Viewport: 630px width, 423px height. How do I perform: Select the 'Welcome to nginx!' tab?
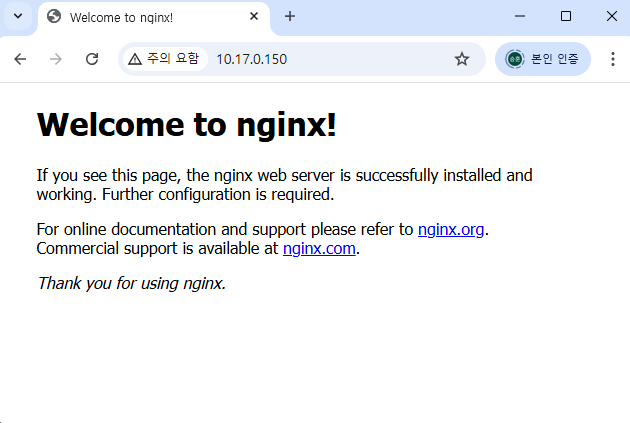click(x=153, y=18)
